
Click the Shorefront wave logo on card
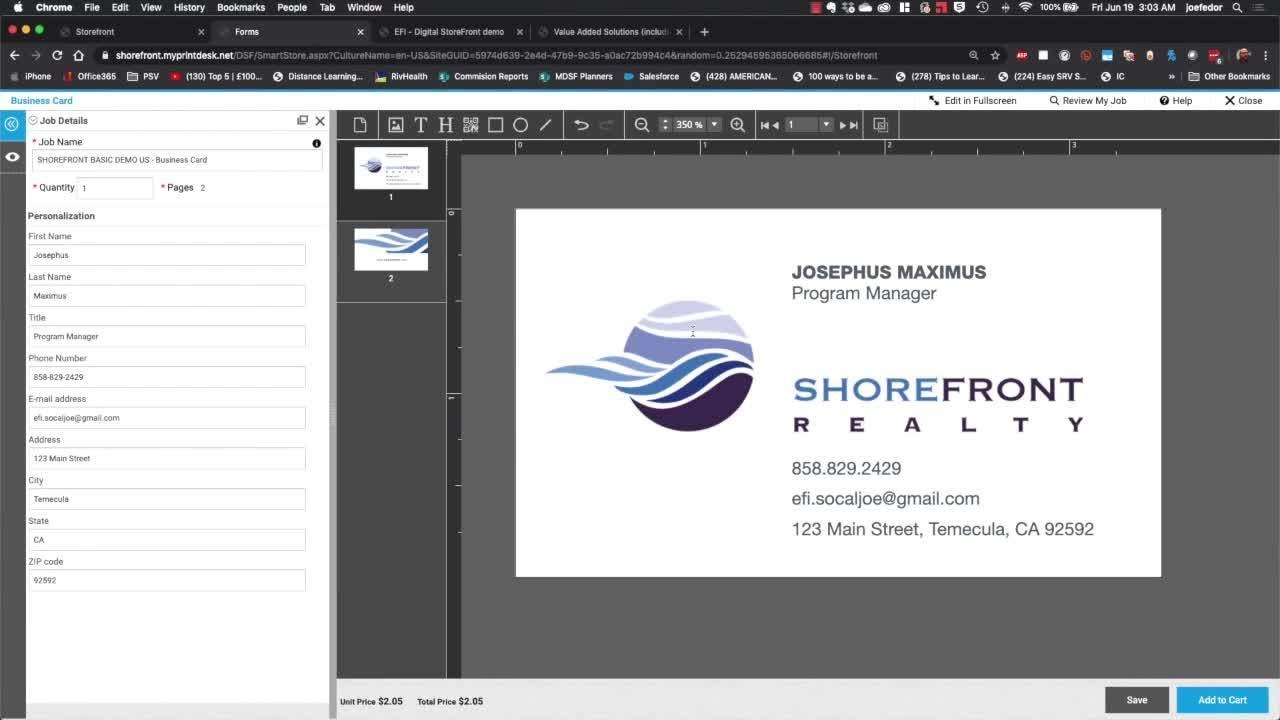[x=651, y=365]
